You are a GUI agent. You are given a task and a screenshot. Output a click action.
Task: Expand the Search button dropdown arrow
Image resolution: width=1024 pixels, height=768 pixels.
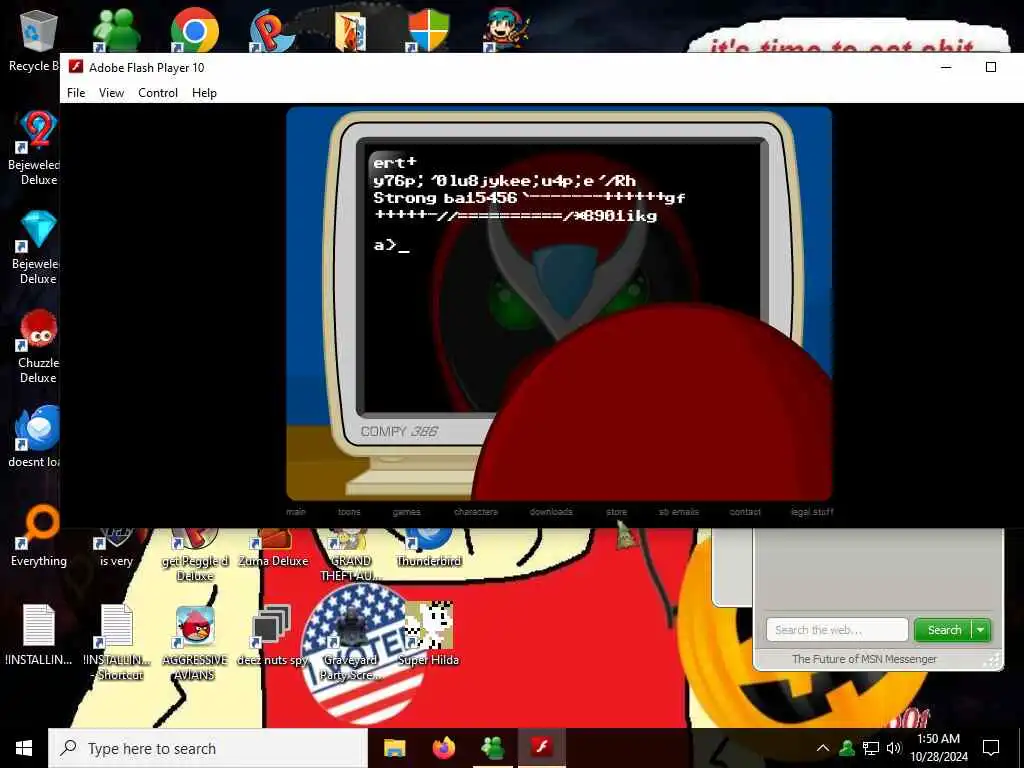point(981,630)
